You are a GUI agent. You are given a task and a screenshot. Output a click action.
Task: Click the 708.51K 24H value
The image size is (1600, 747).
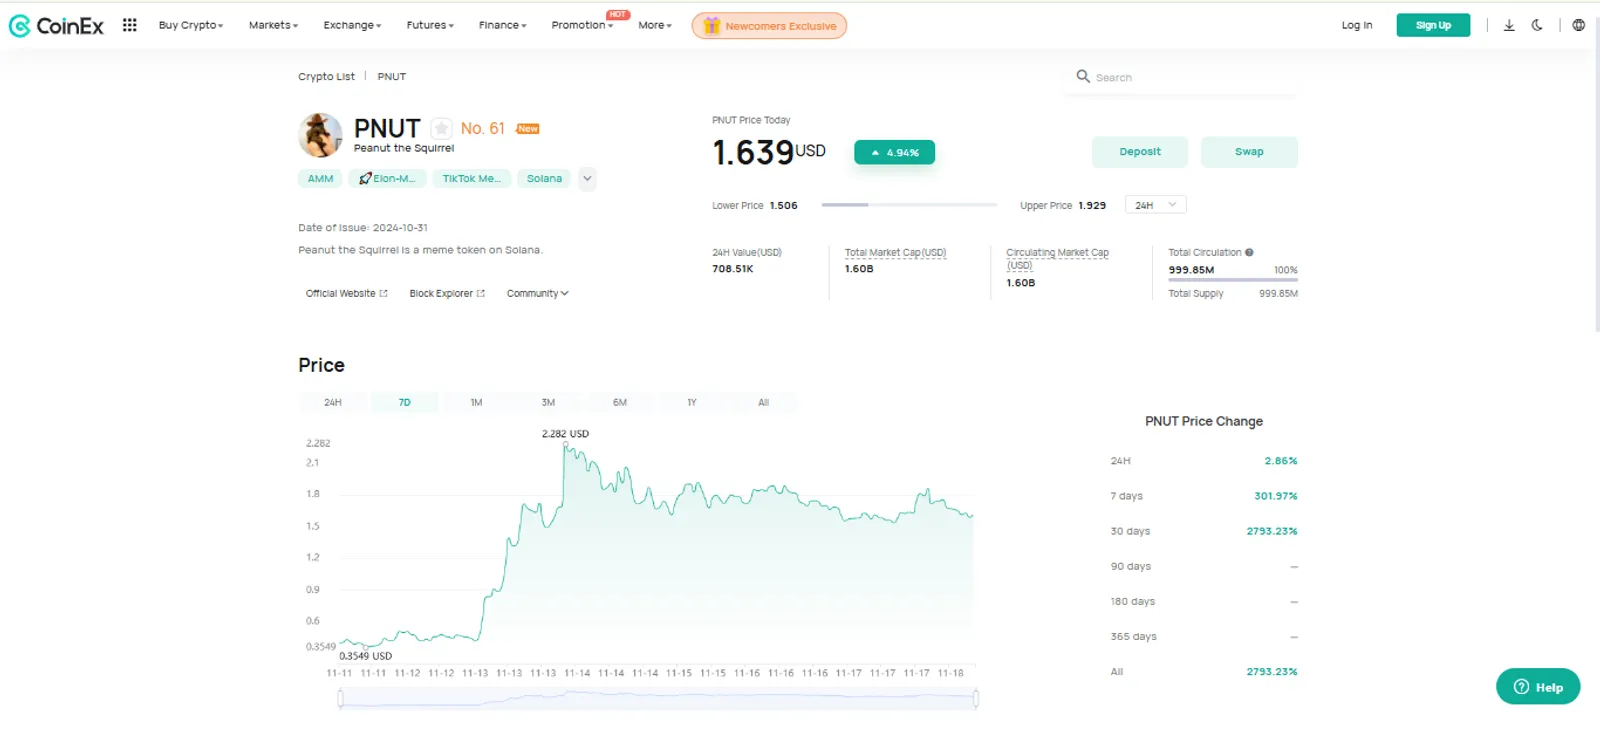point(732,269)
